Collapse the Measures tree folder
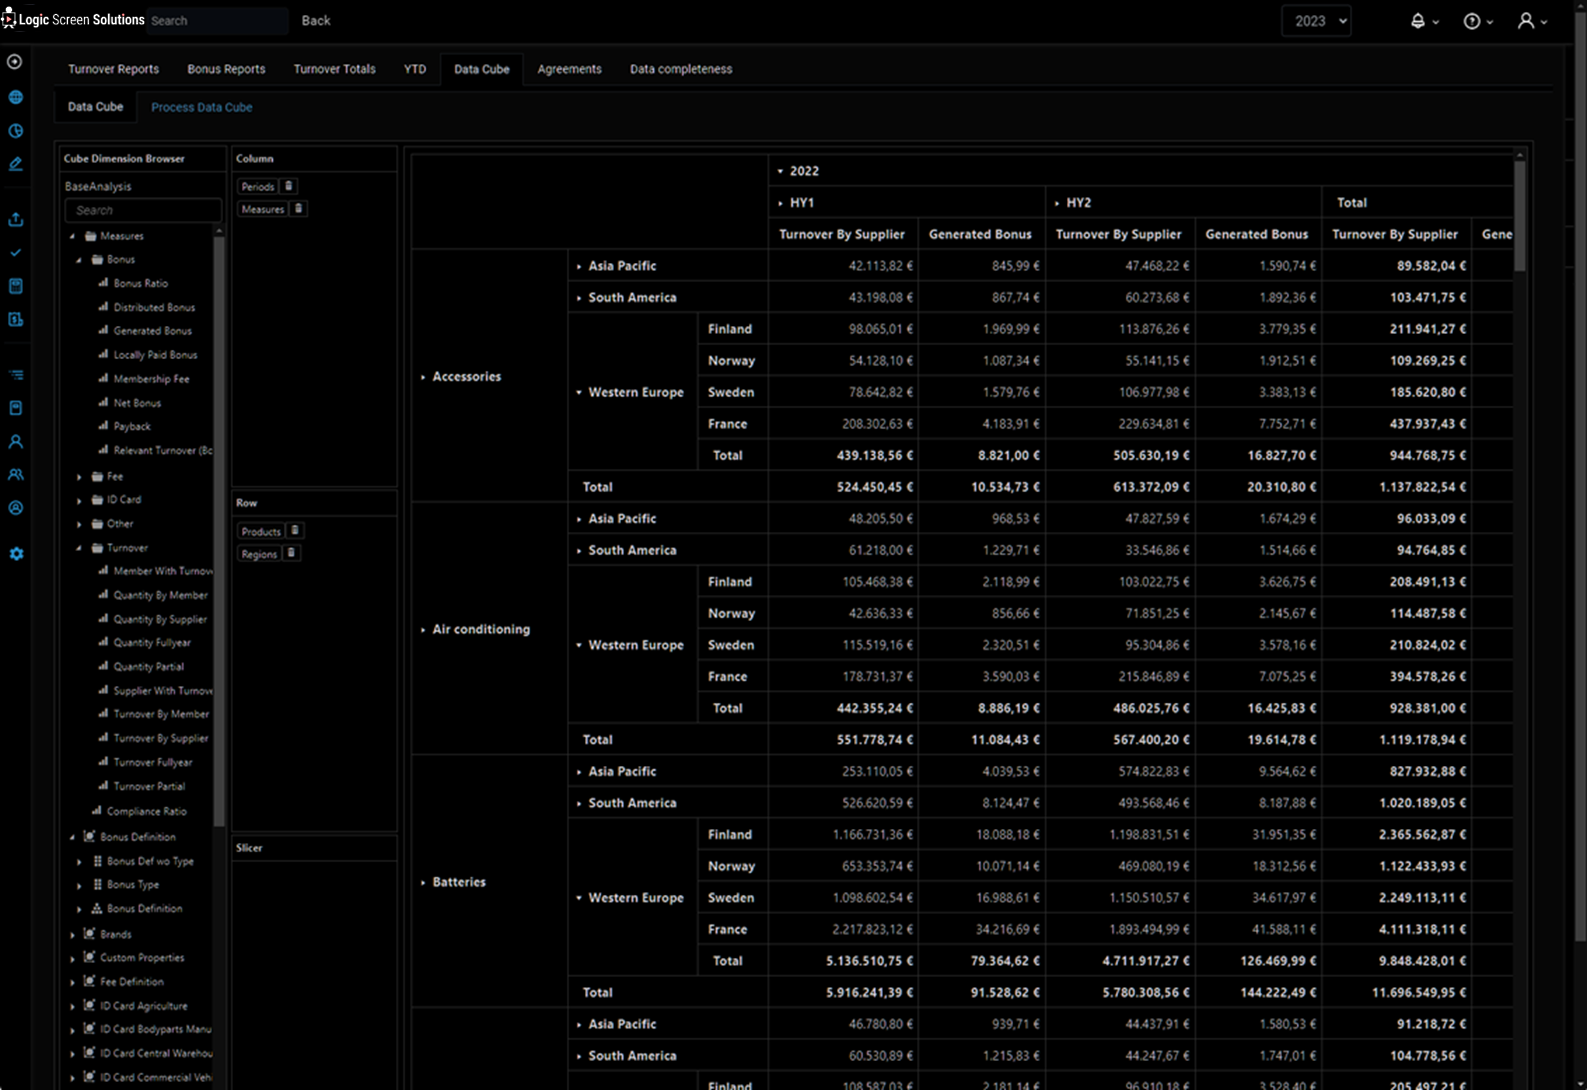The height and width of the screenshot is (1090, 1587). click(73, 237)
